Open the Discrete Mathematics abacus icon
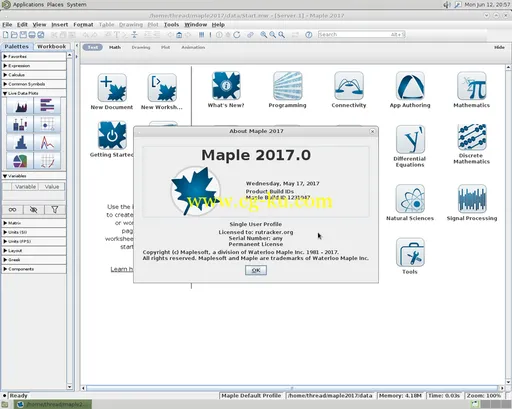Screen dimensions: 512x409 coord(472,137)
